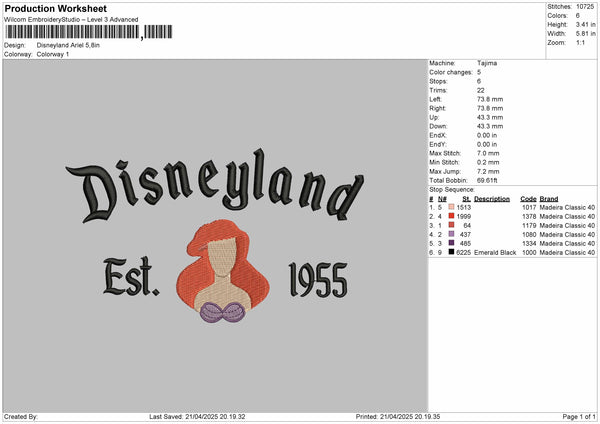Click the color swatch for thread 1179
Viewport: 600px width, 424px height.
pyautogui.click(x=451, y=225)
